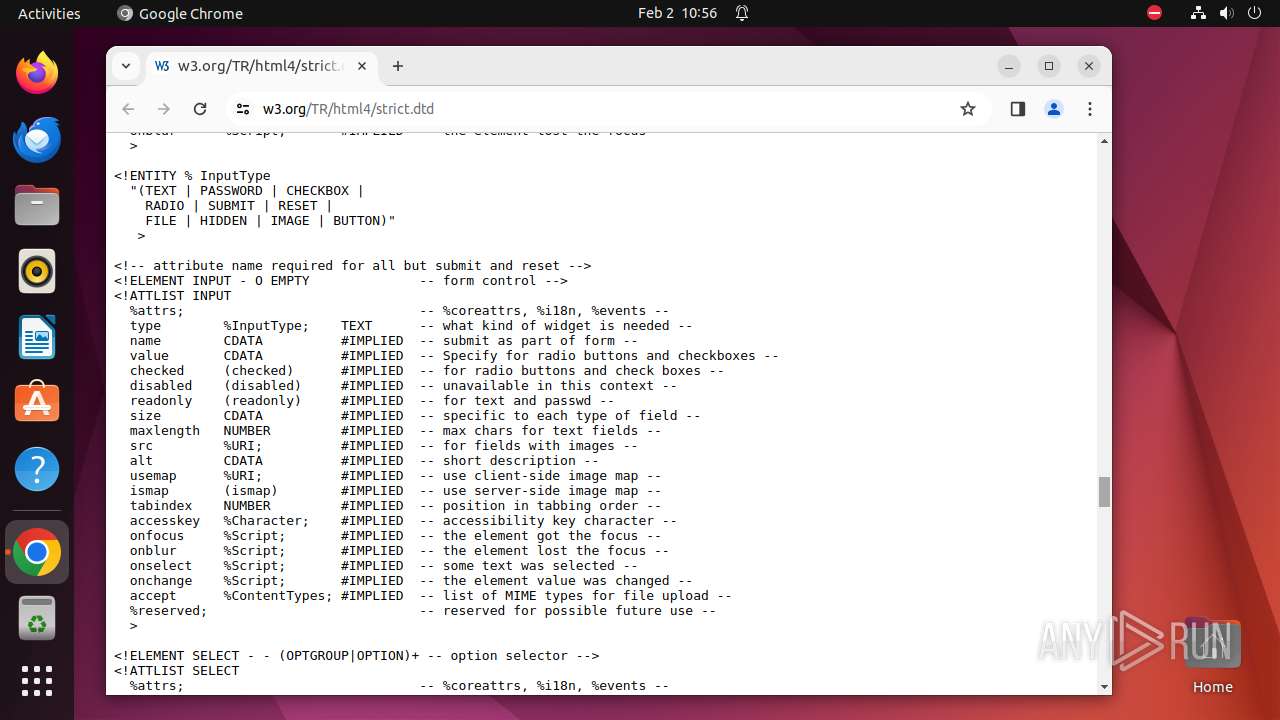The width and height of the screenshot is (1280, 720).
Task: Click the '(ismap)' value text
Action: click(x=251, y=491)
